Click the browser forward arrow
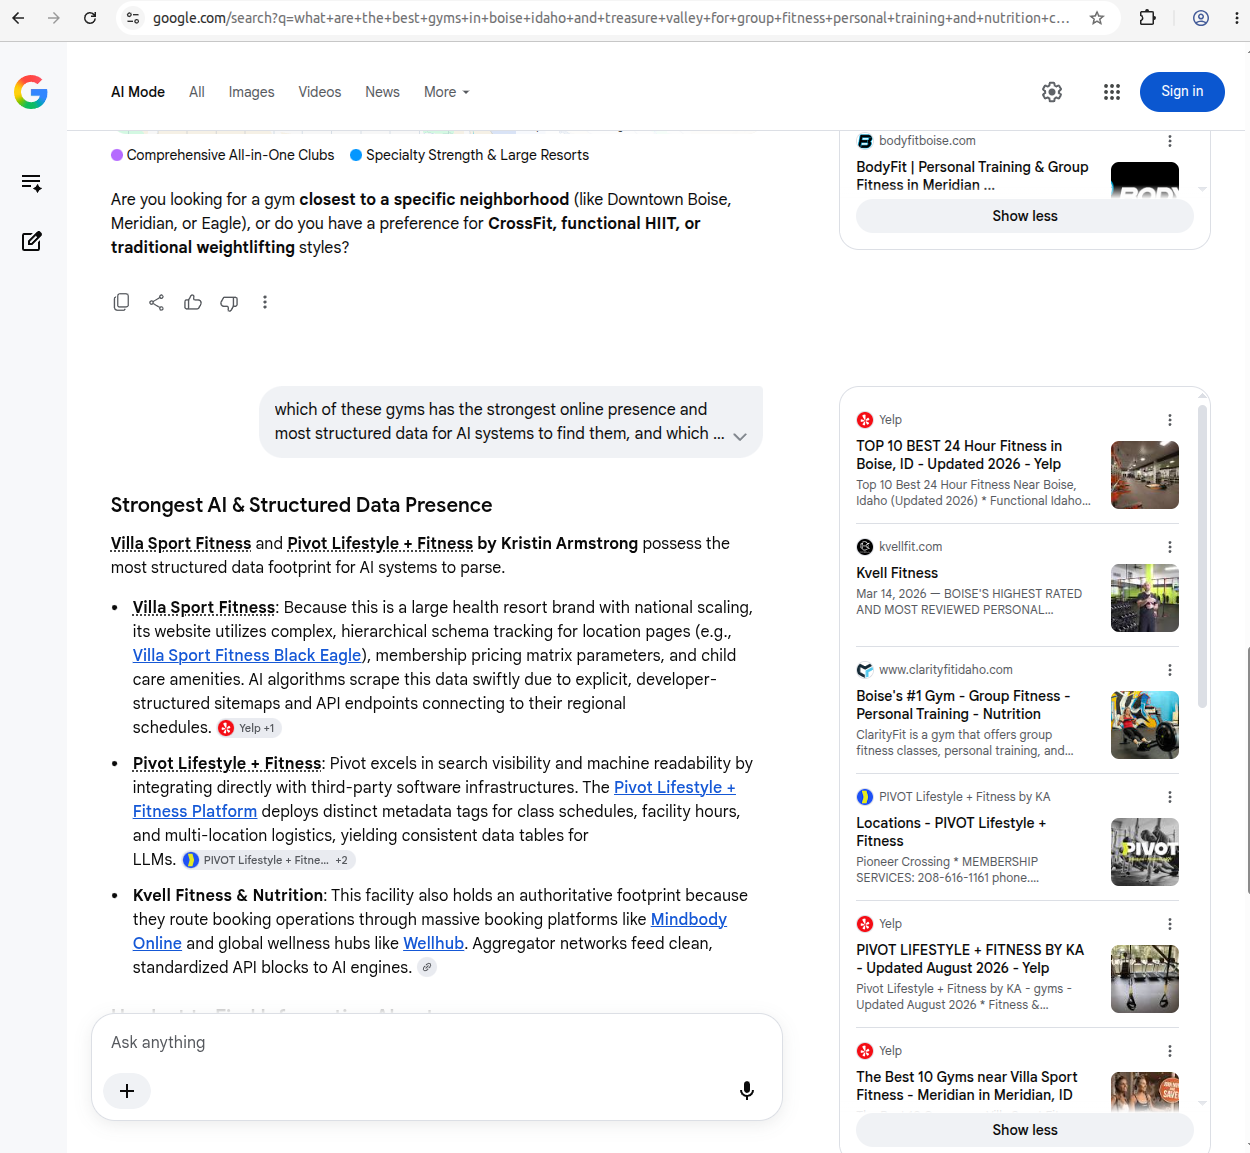Screen dimensions: 1250x1153 pos(54,18)
